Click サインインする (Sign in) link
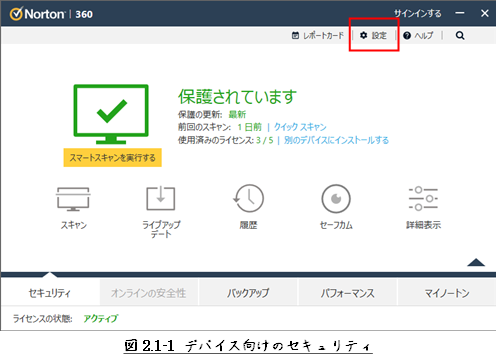The width and height of the screenshot is (497, 363). (418, 13)
